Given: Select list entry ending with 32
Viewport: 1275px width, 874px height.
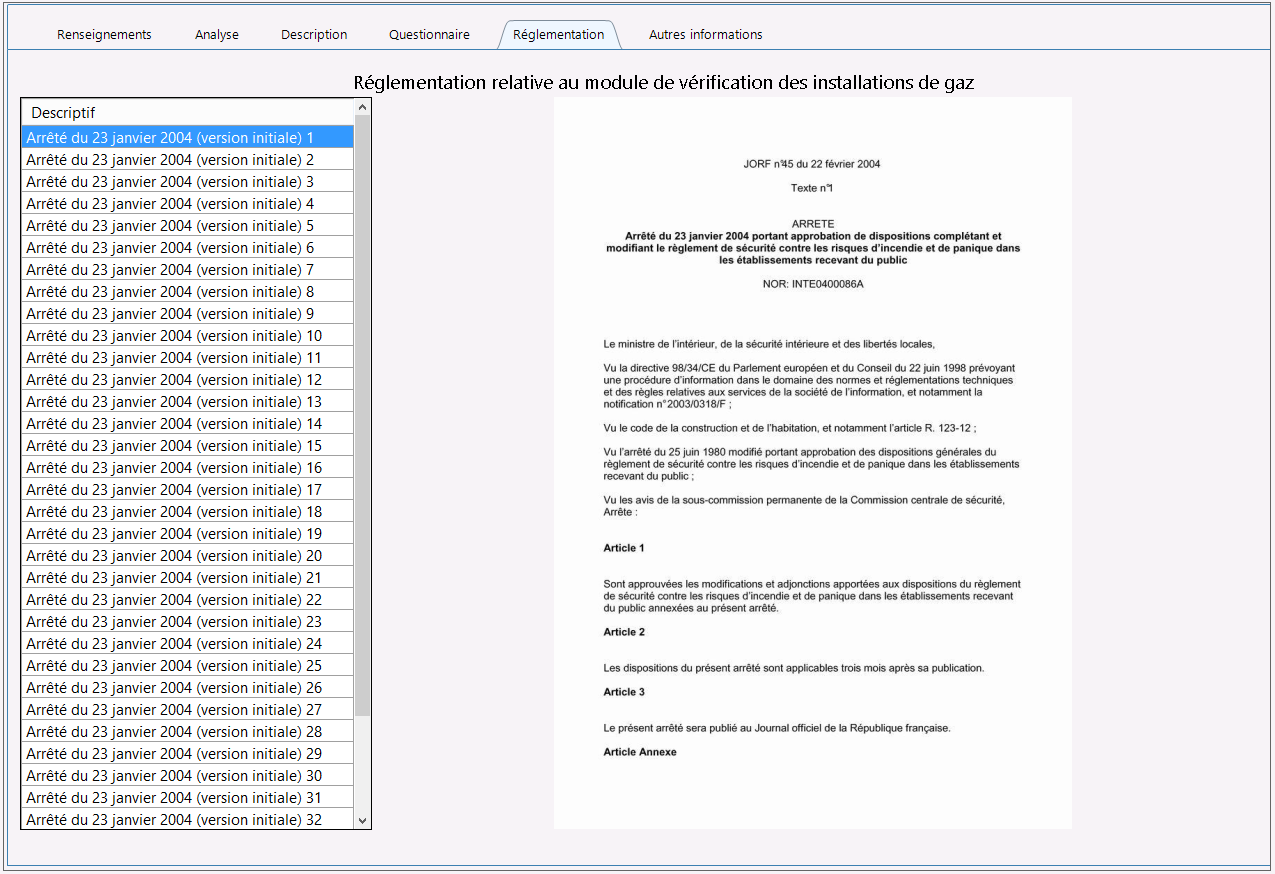Looking at the screenshot, I should pyautogui.click(x=188, y=820).
